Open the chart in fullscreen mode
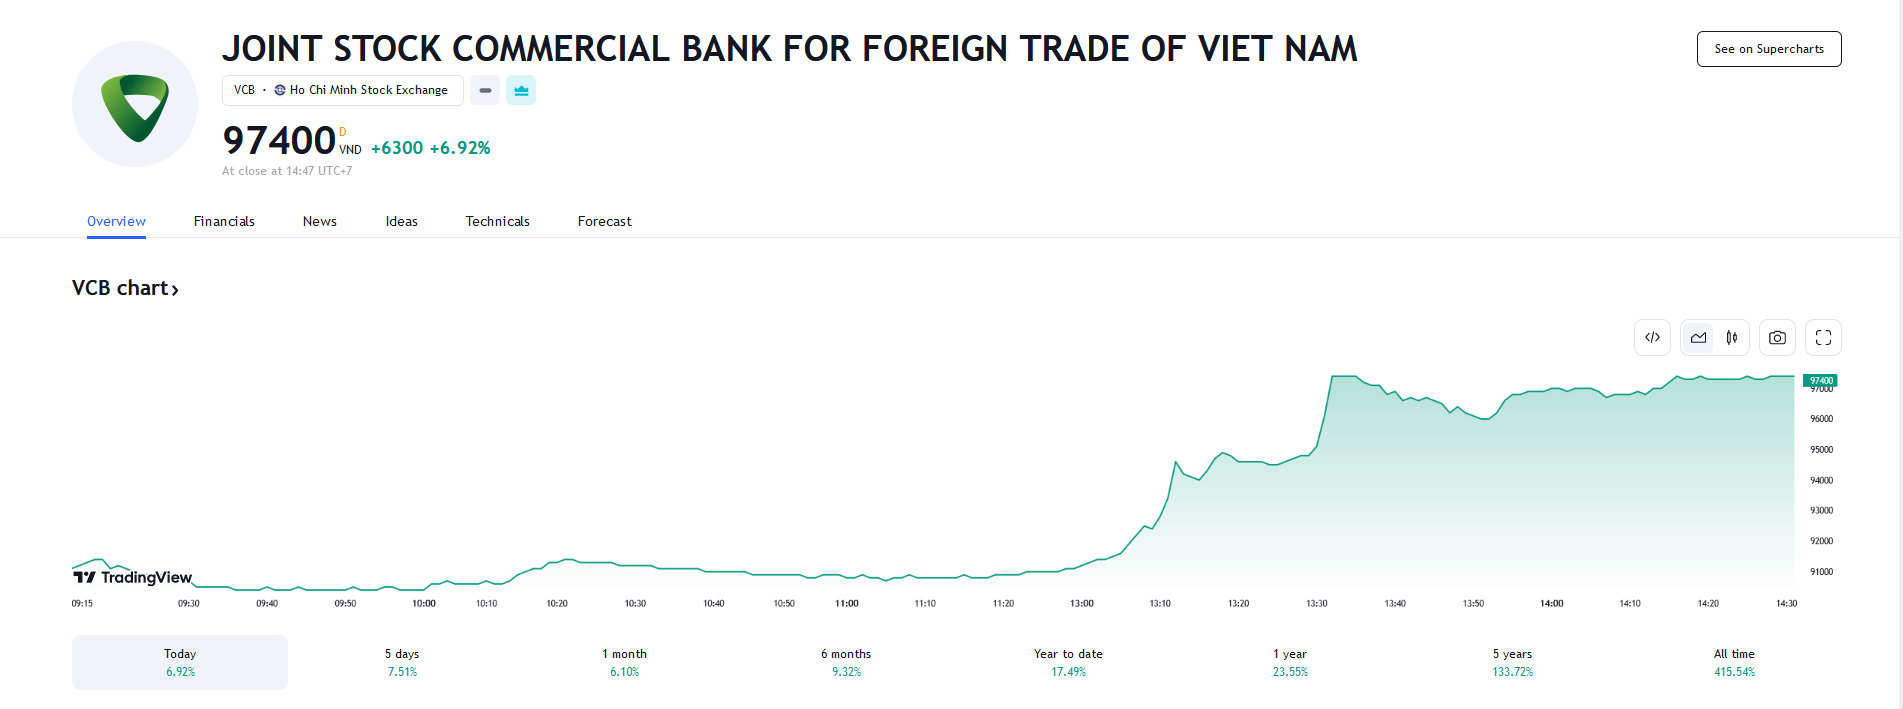1903x709 pixels. (x=1822, y=337)
